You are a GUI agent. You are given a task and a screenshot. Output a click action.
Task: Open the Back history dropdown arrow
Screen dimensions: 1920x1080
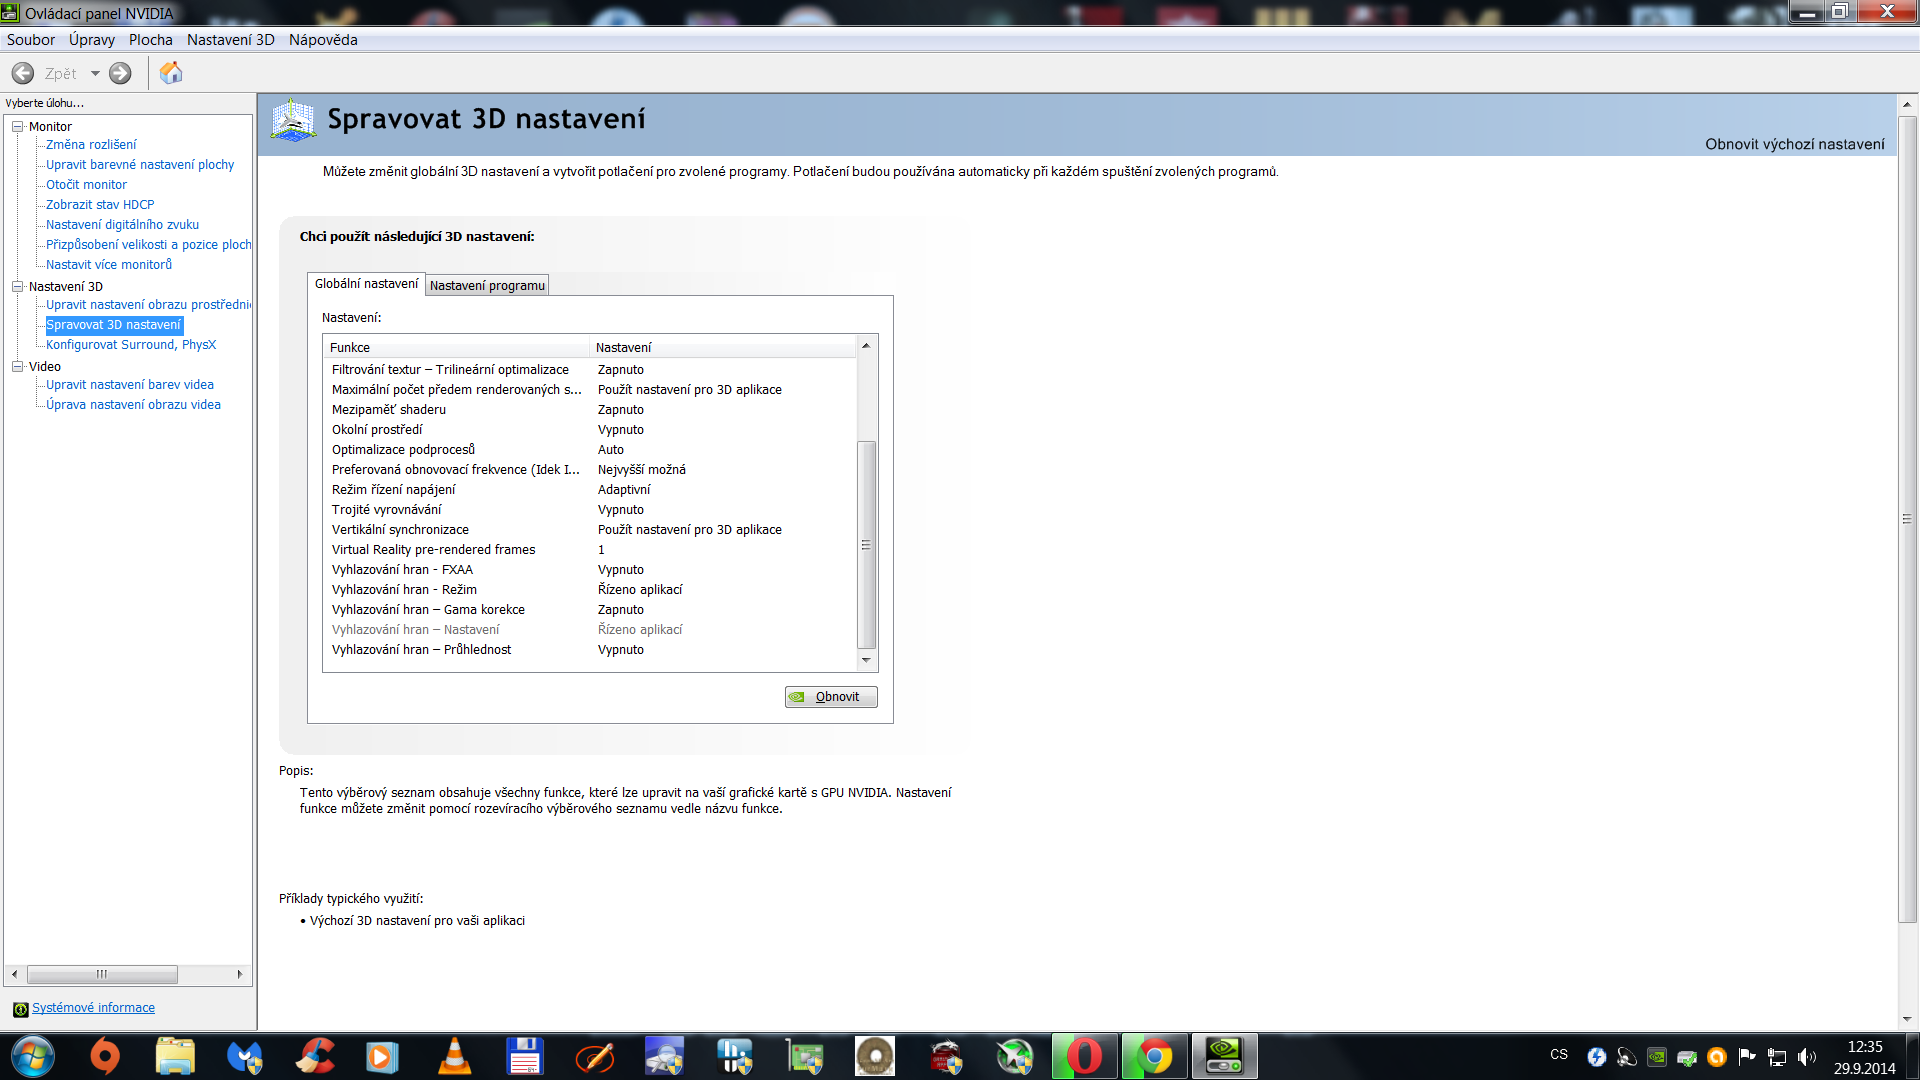(x=95, y=73)
